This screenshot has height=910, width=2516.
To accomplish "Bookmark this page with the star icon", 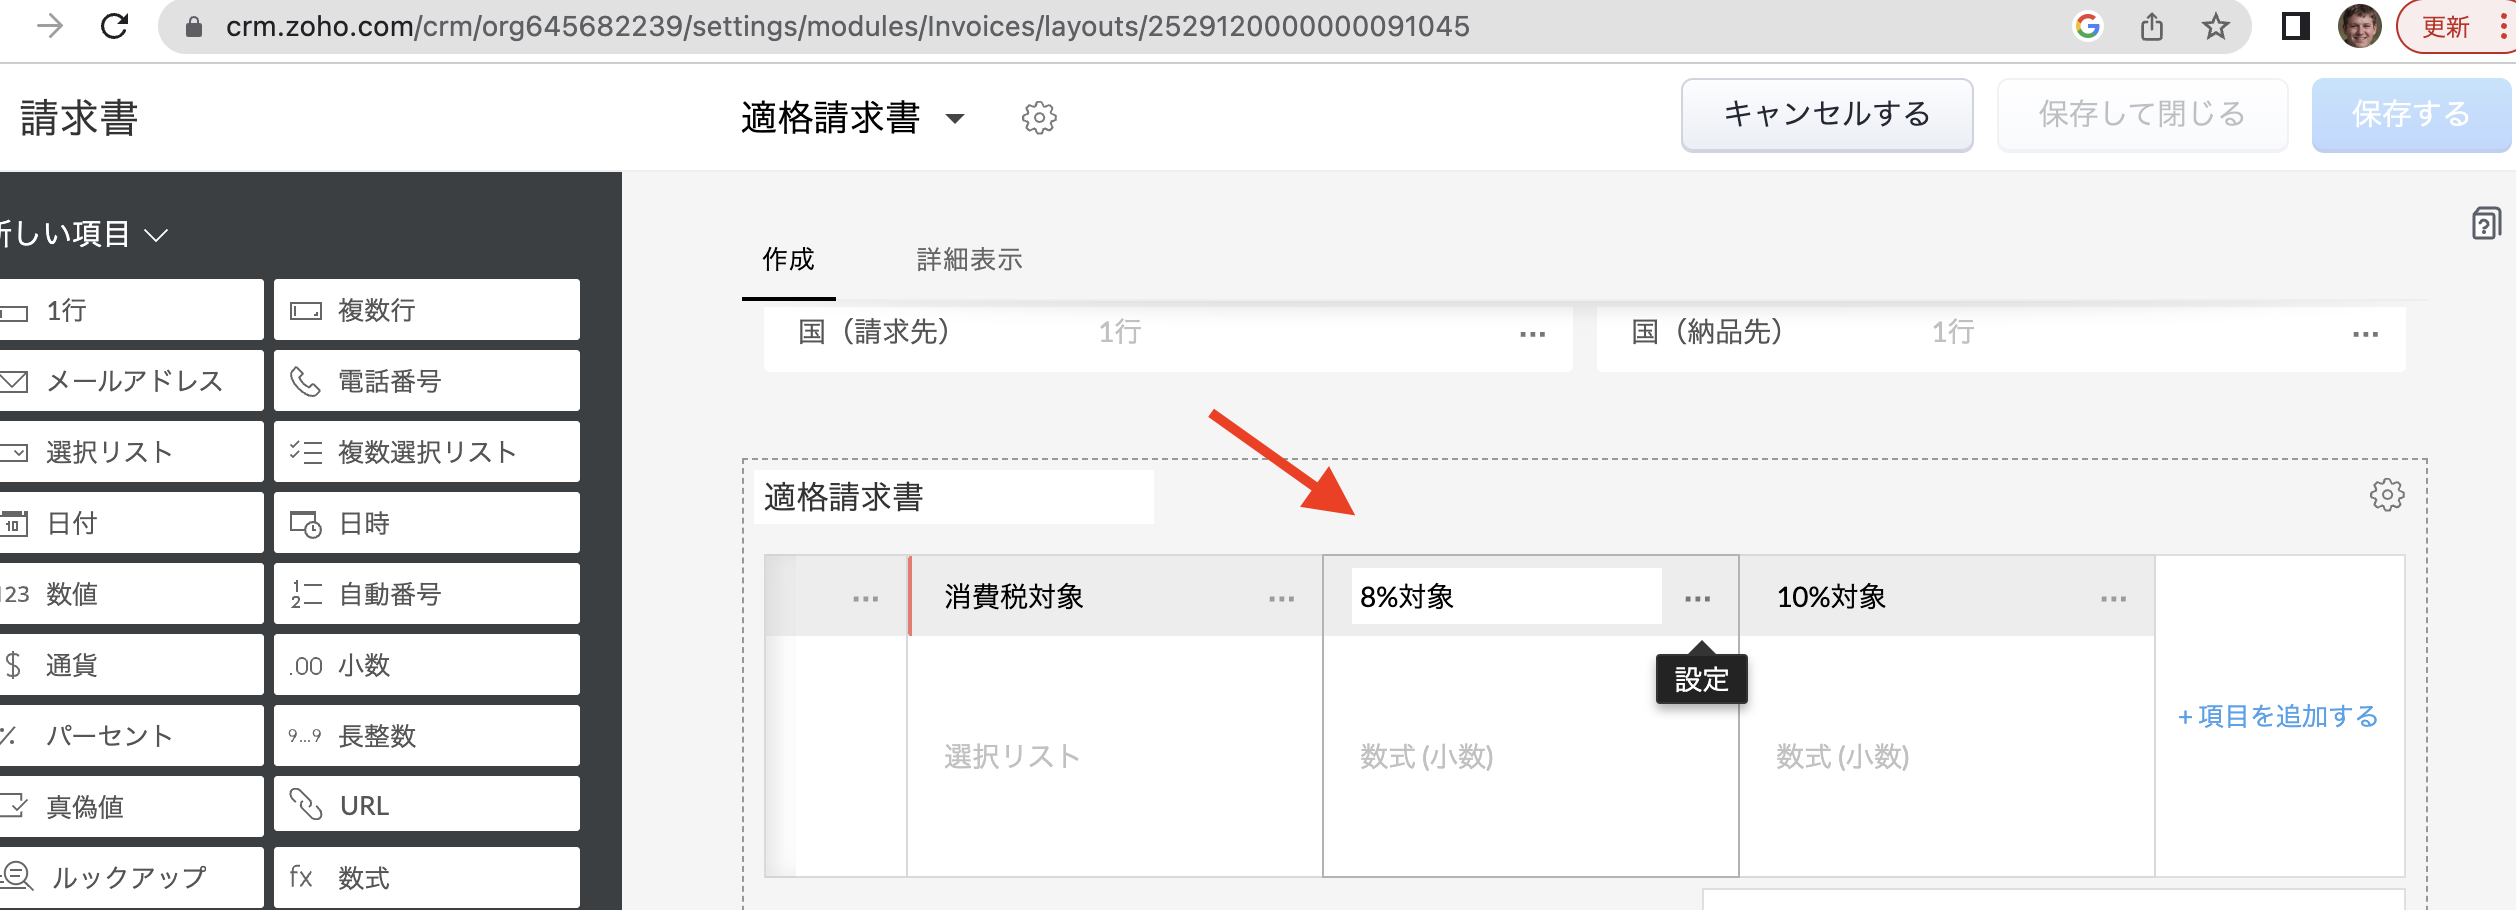I will tap(2216, 27).
